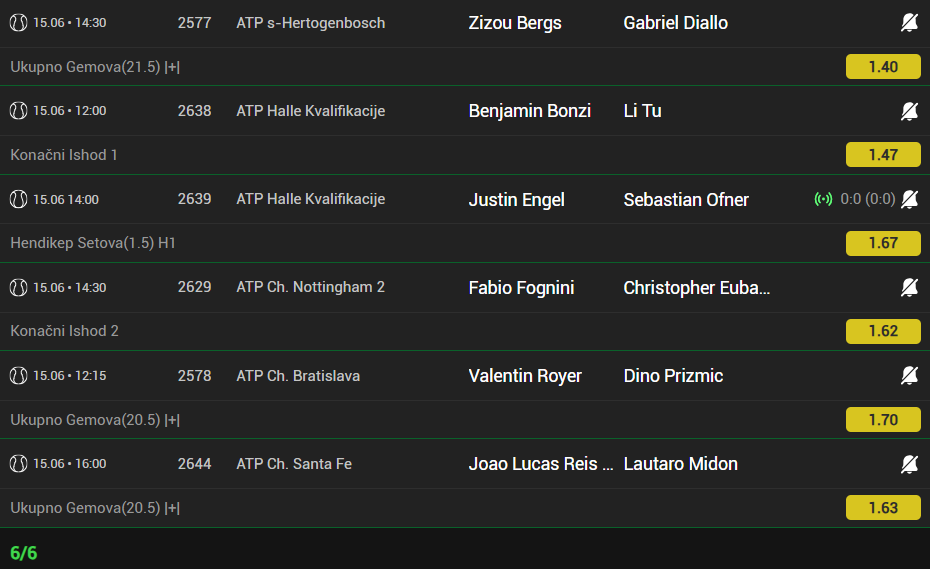Expand Ukupno Gemova(21.5) market
This screenshot has height=569, width=930.
click(x=95, y=67)
